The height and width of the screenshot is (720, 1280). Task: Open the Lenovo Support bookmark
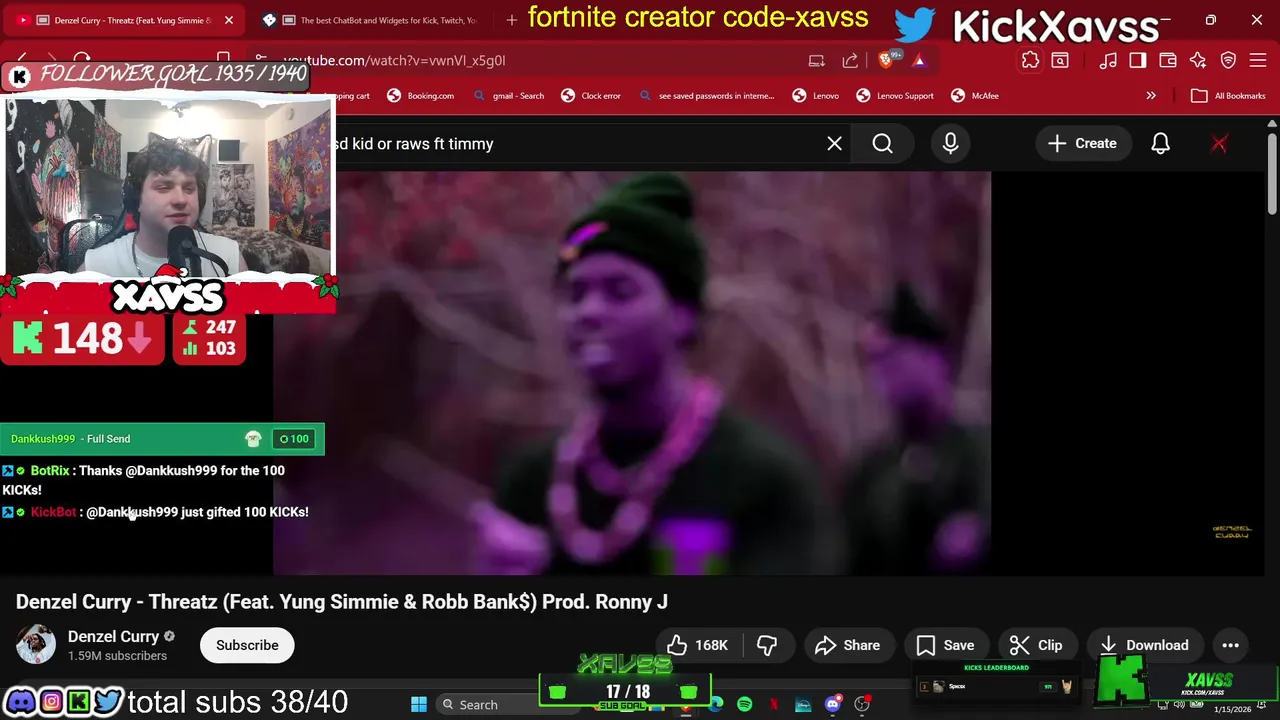point(895,96)
